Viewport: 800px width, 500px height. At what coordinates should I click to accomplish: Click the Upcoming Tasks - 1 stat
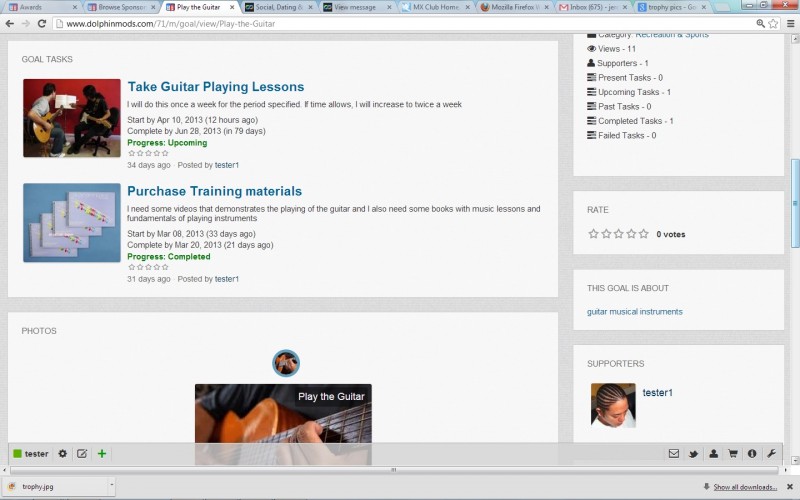pos(629,92)
